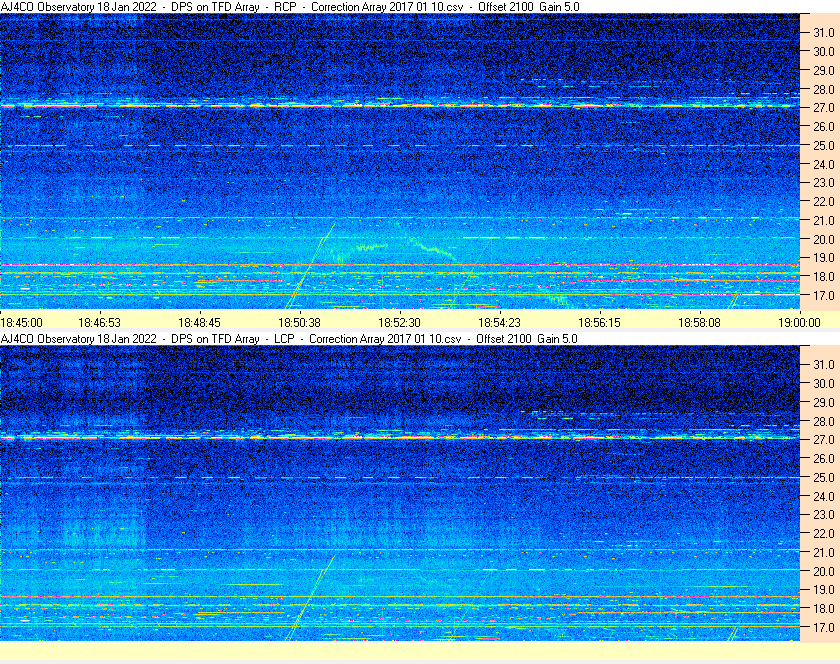Screen dimensions: 840x664
Task: Select the 18:46:53 time label
Action: [x=100, y=323]
